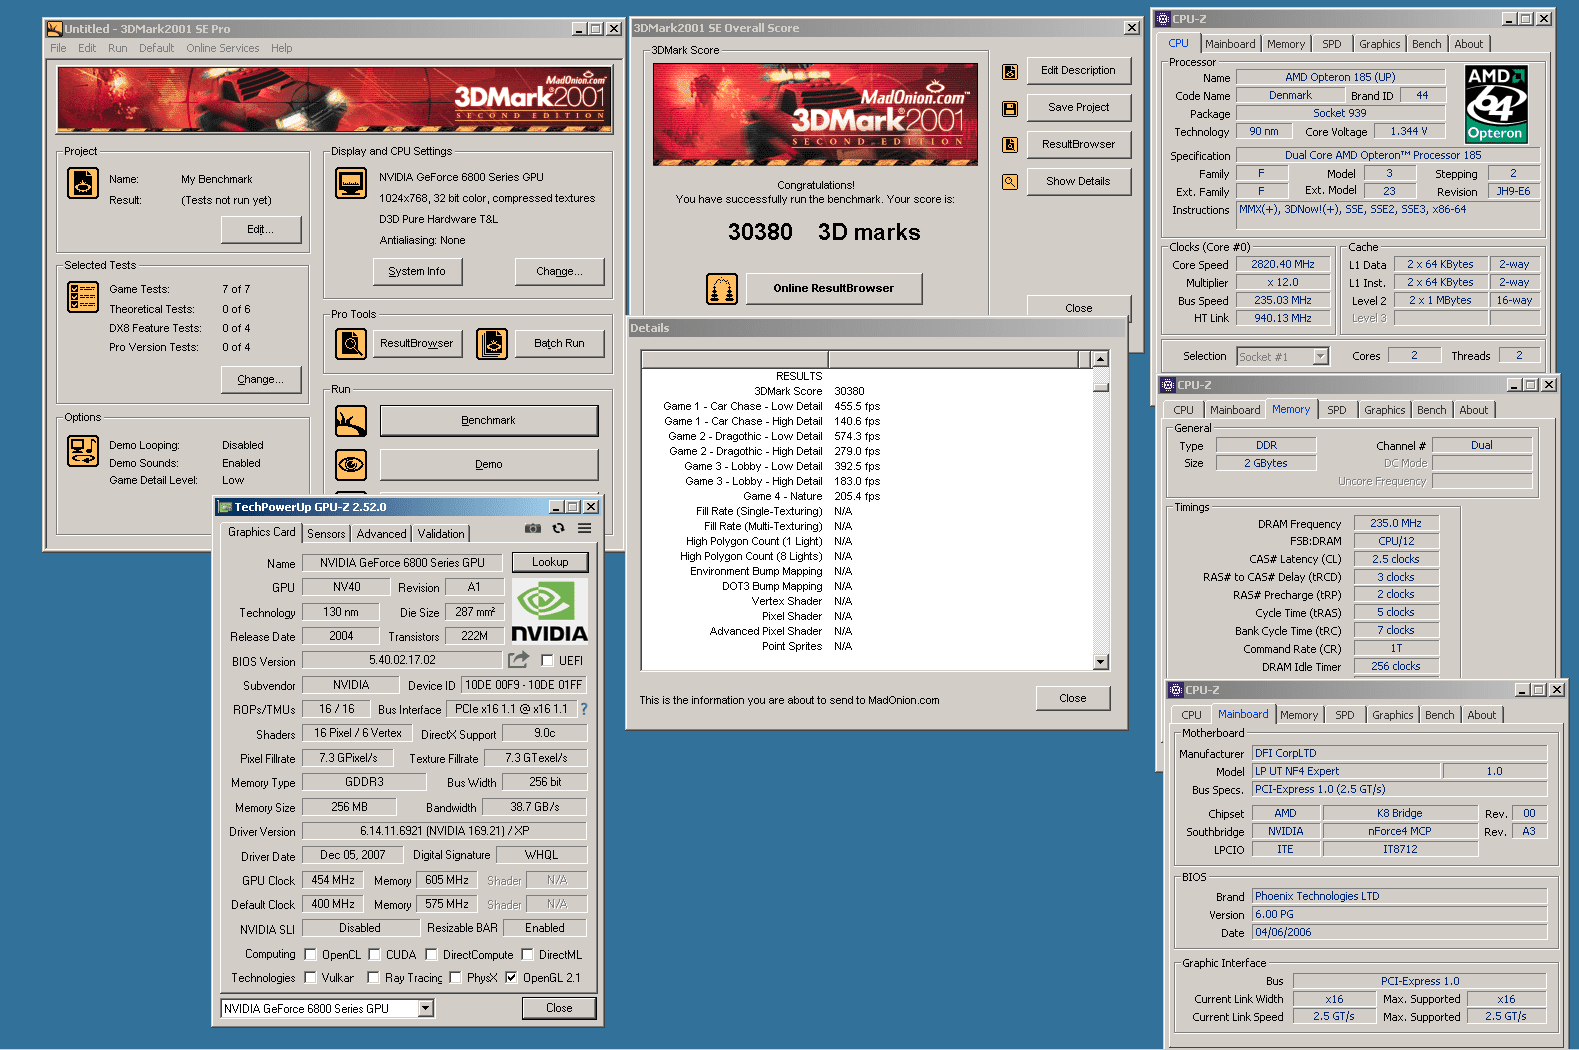Toggle the CUDA checkbox
The width and height of the screenshot is (1579, 1050).
tap(374, 955)
